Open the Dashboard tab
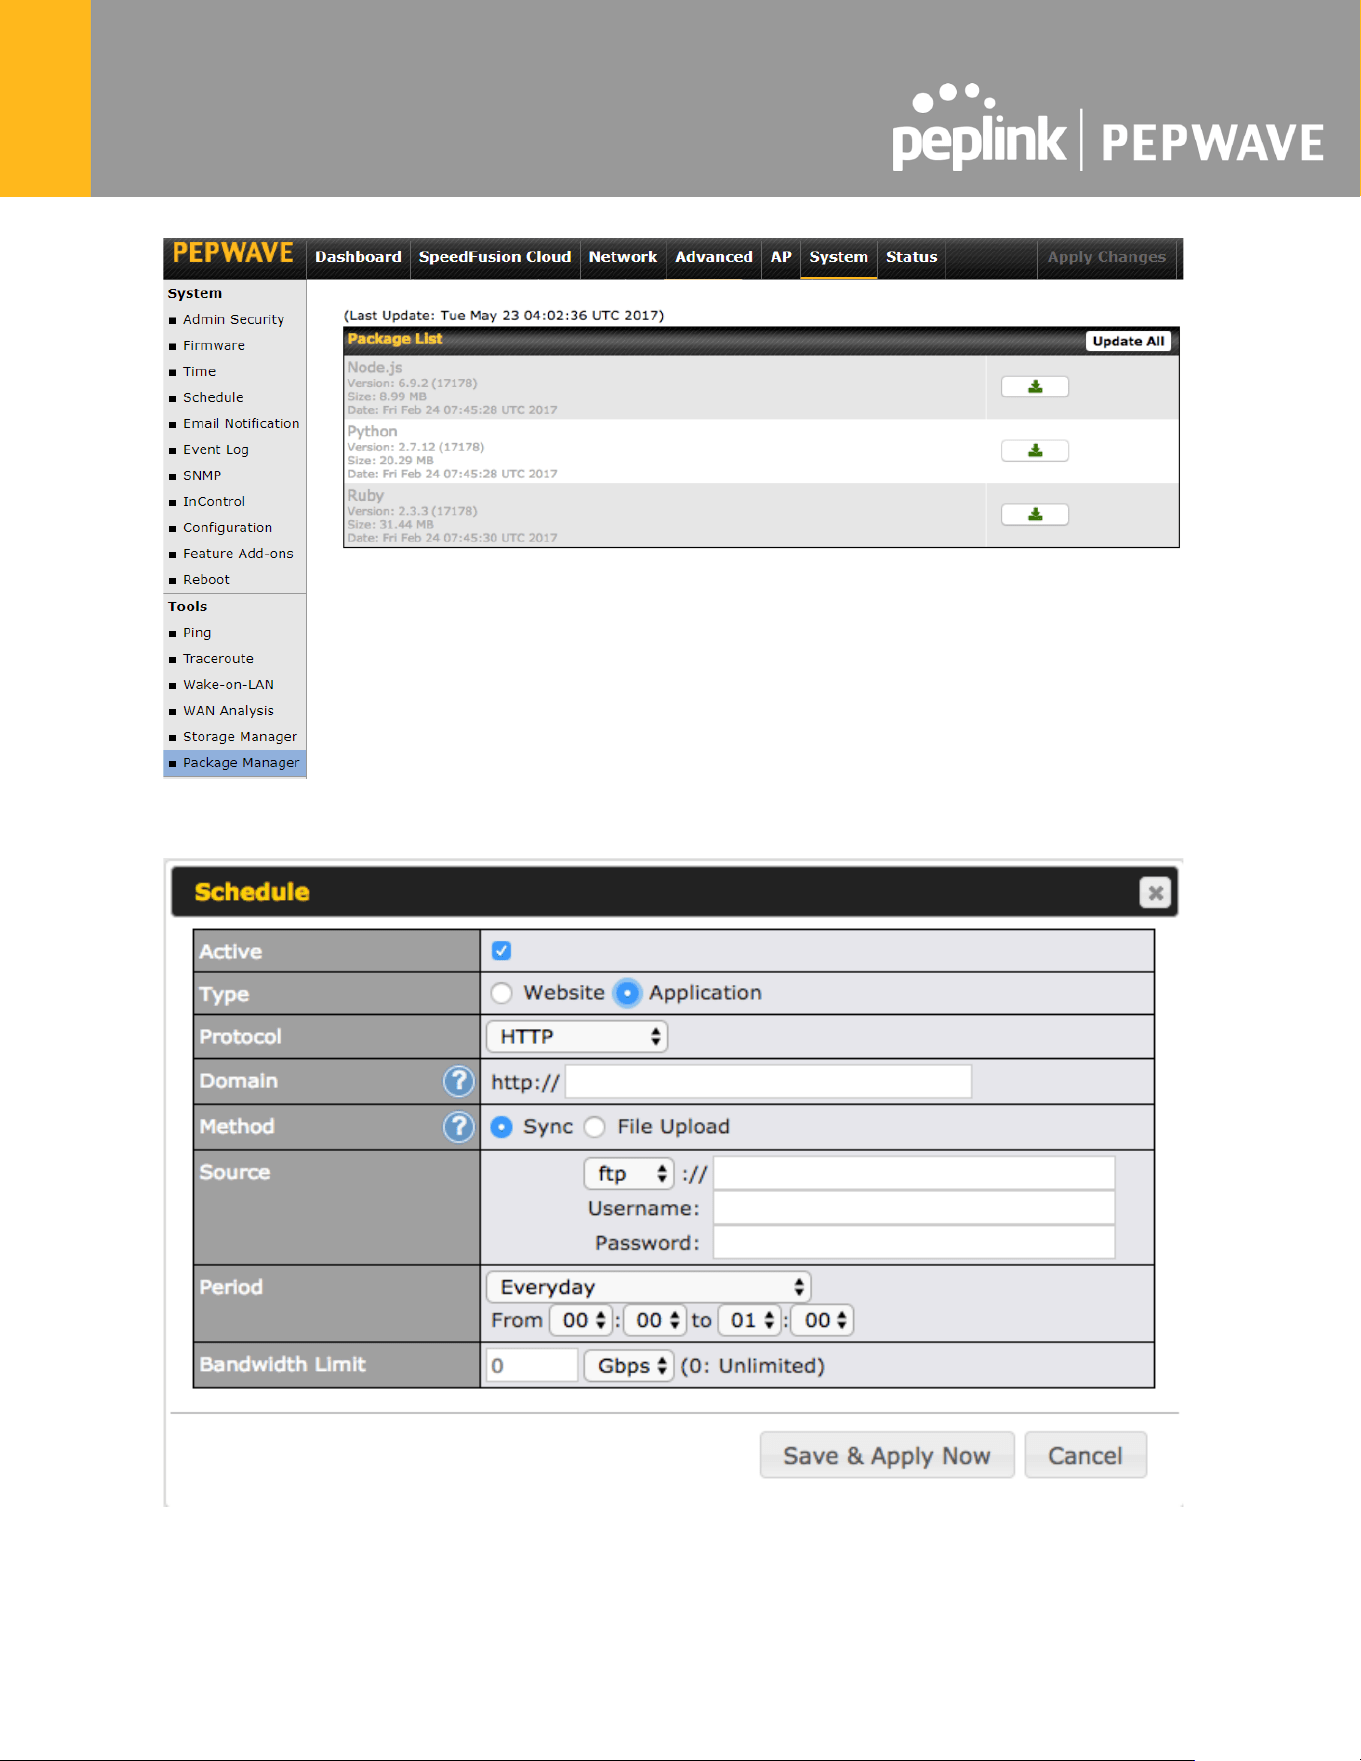 pos(358,258)
